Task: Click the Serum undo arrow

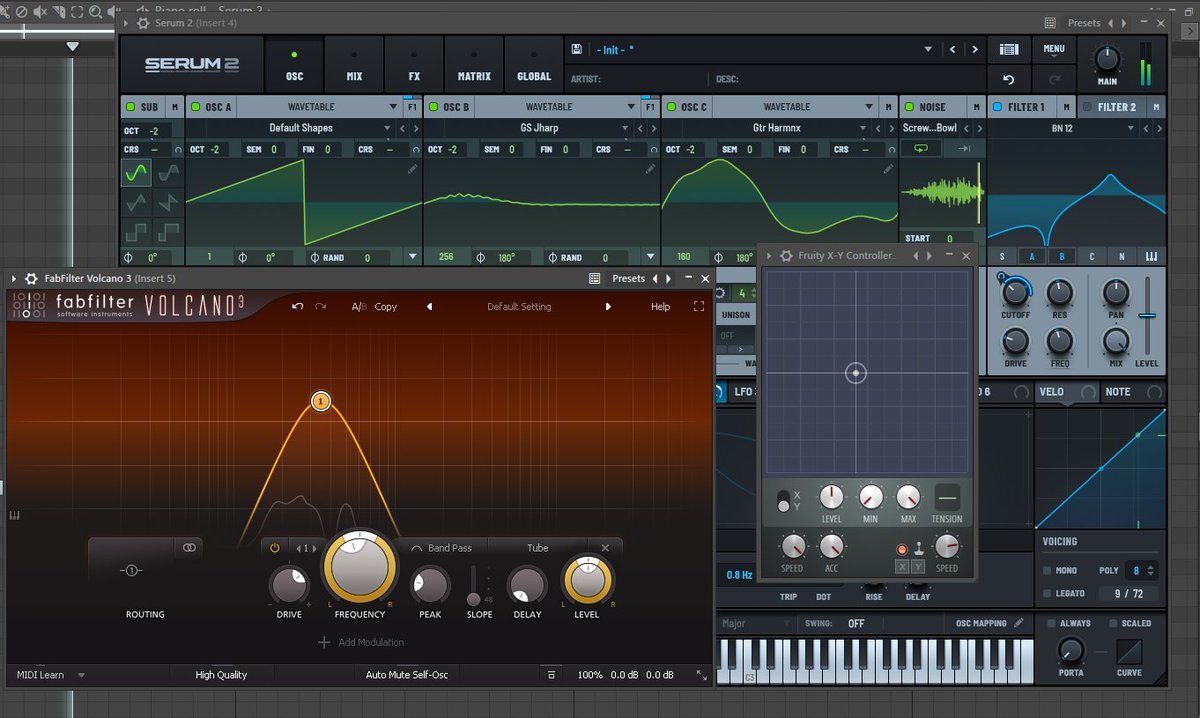Action: pos(1009,79)
